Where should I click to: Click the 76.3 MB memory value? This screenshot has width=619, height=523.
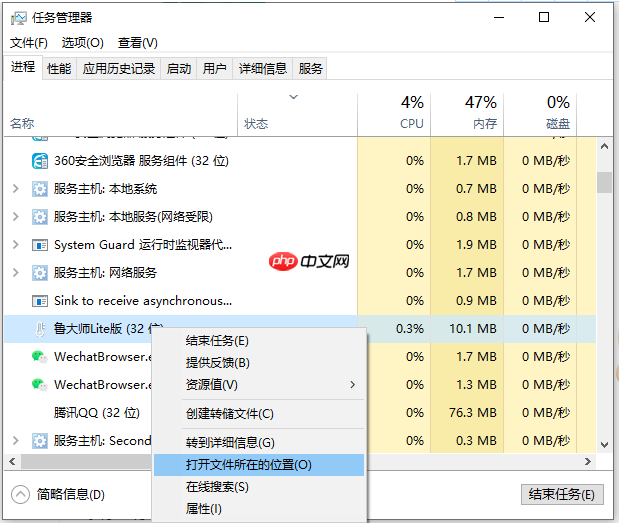coord(473,413)
